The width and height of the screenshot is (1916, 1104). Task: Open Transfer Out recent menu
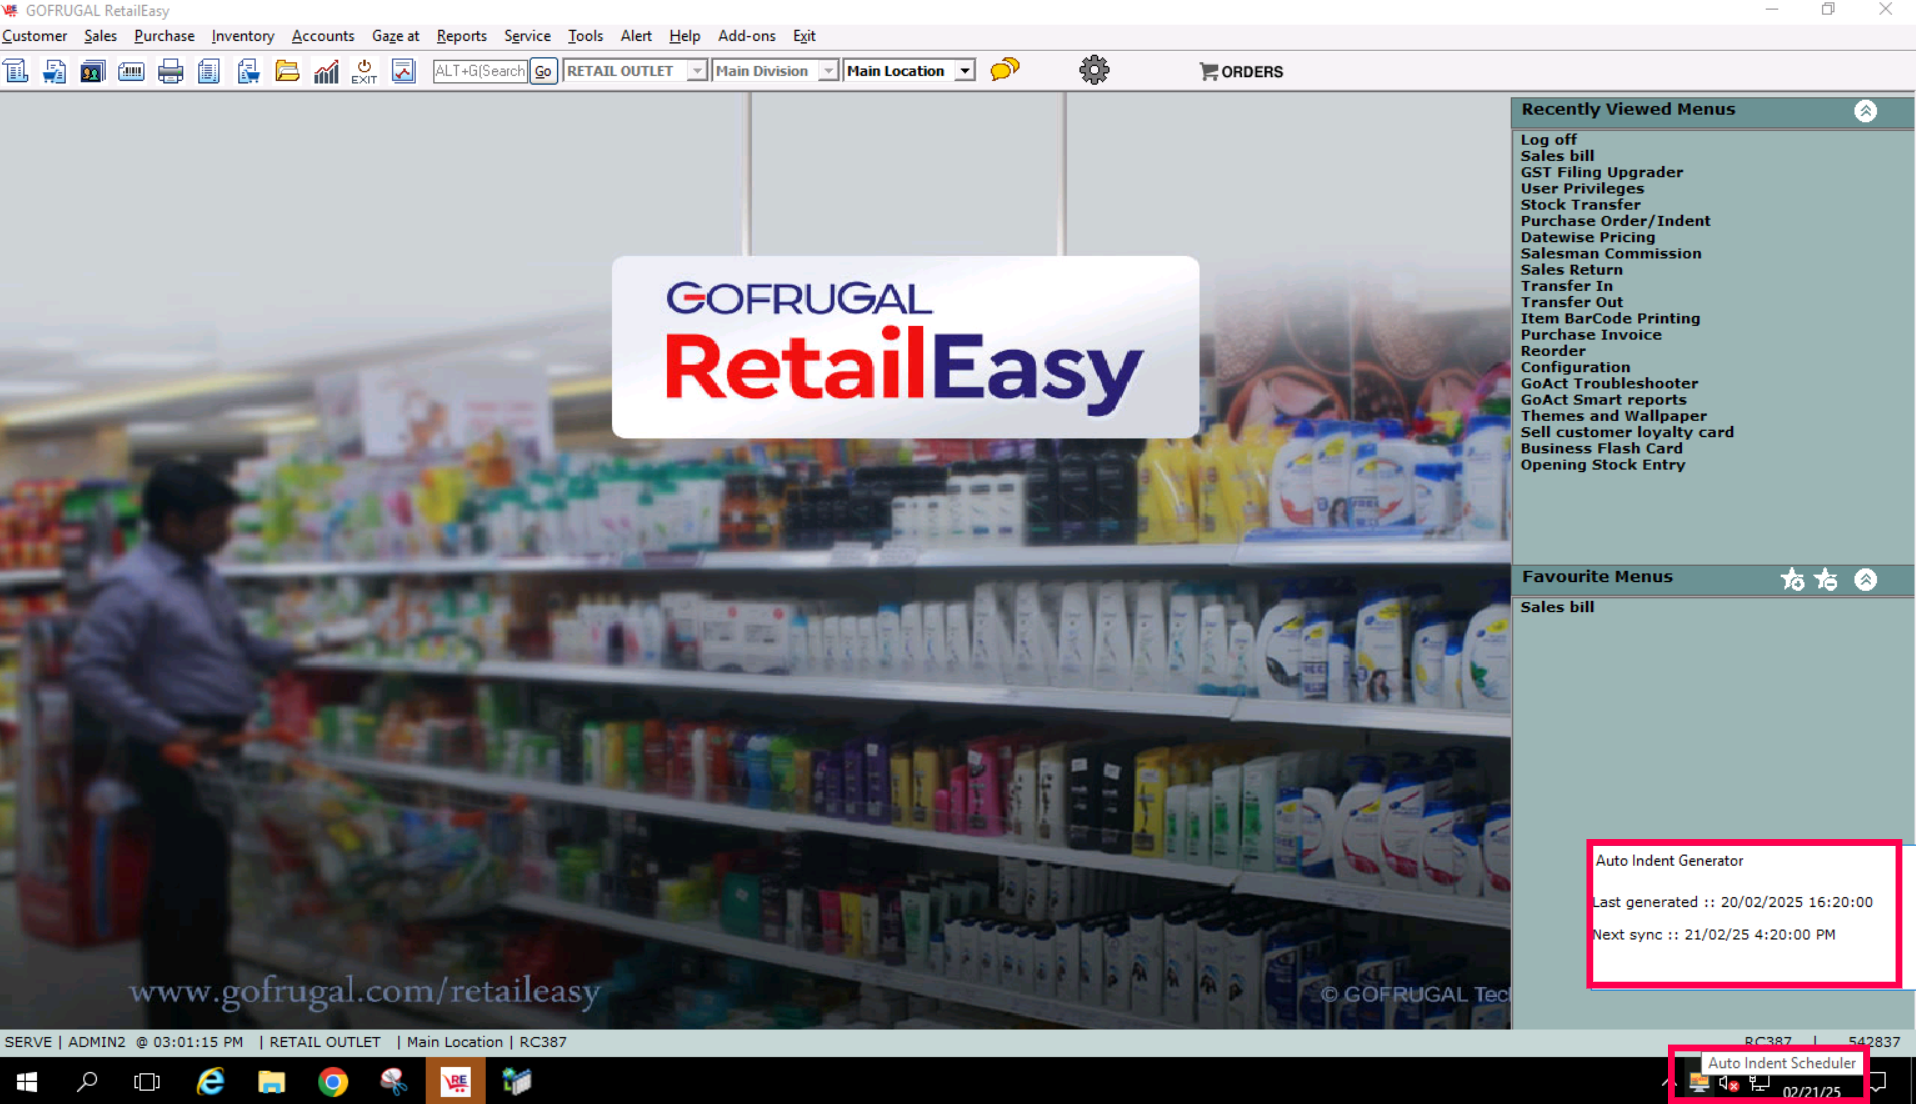1572,302
